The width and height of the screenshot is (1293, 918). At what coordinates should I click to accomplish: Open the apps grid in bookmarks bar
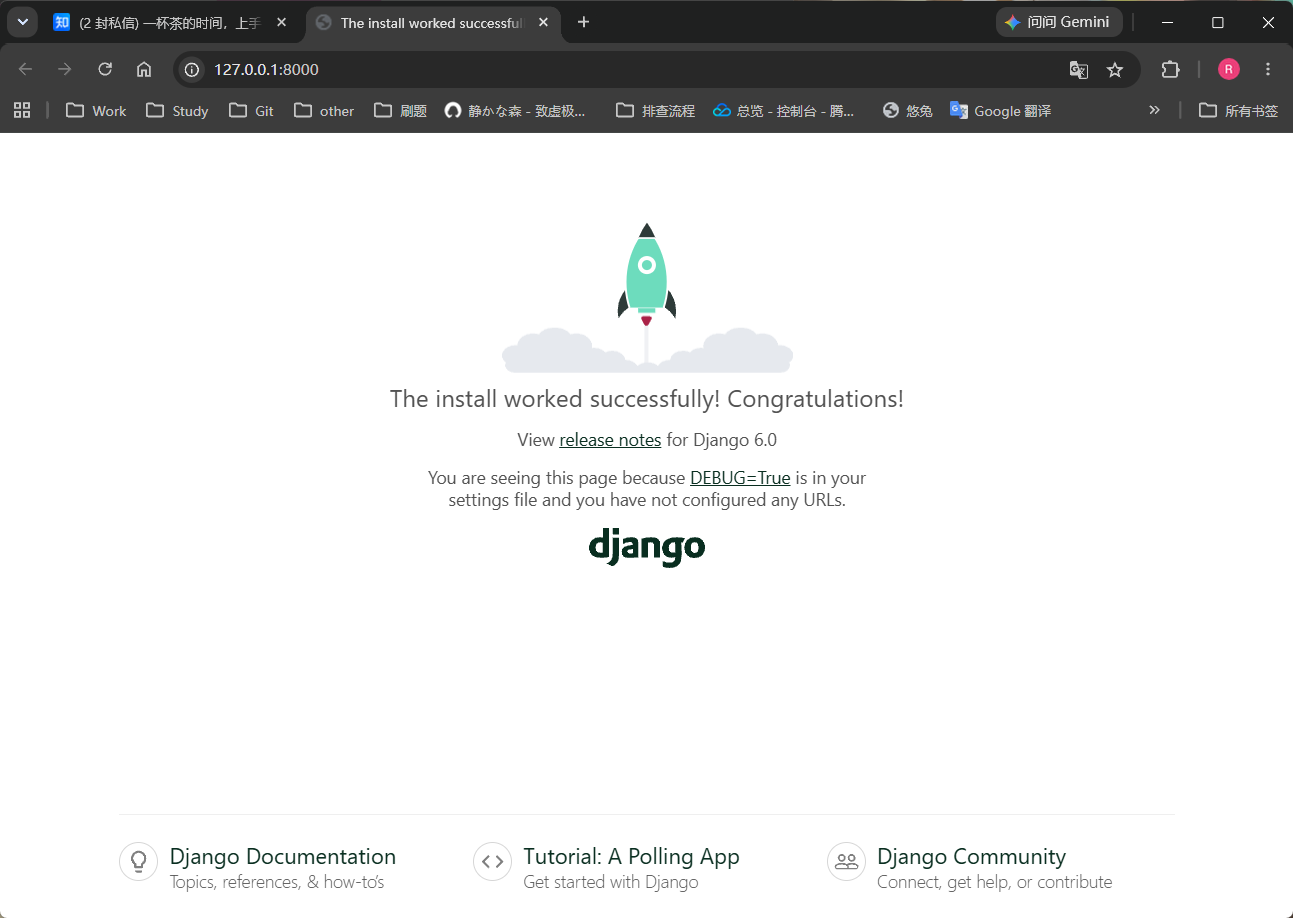(x=22, y=110)
